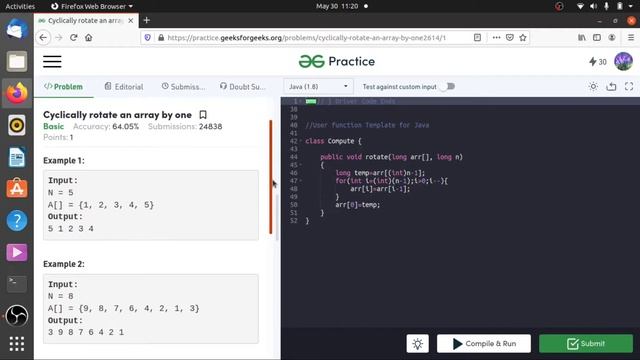
Task: Open the Submissions tab
Action: [x=183, y=87]
